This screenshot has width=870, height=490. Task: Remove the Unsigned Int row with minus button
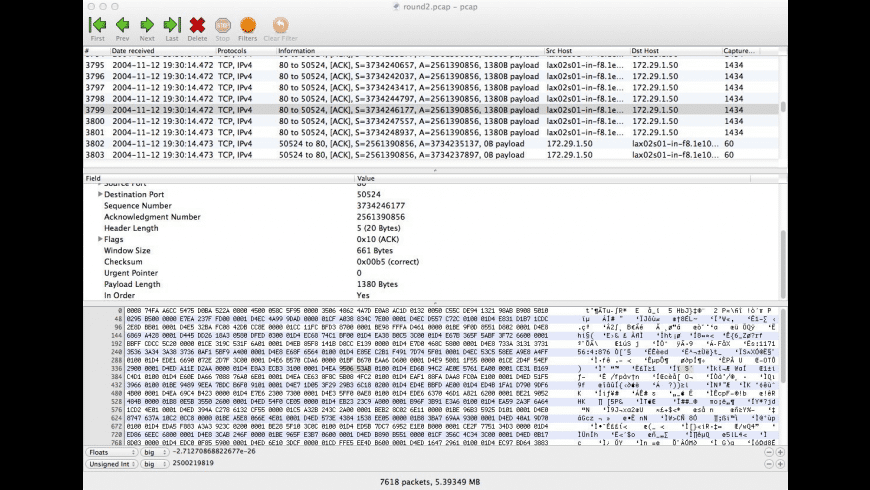pyautogui.click(x=768, y=464)
